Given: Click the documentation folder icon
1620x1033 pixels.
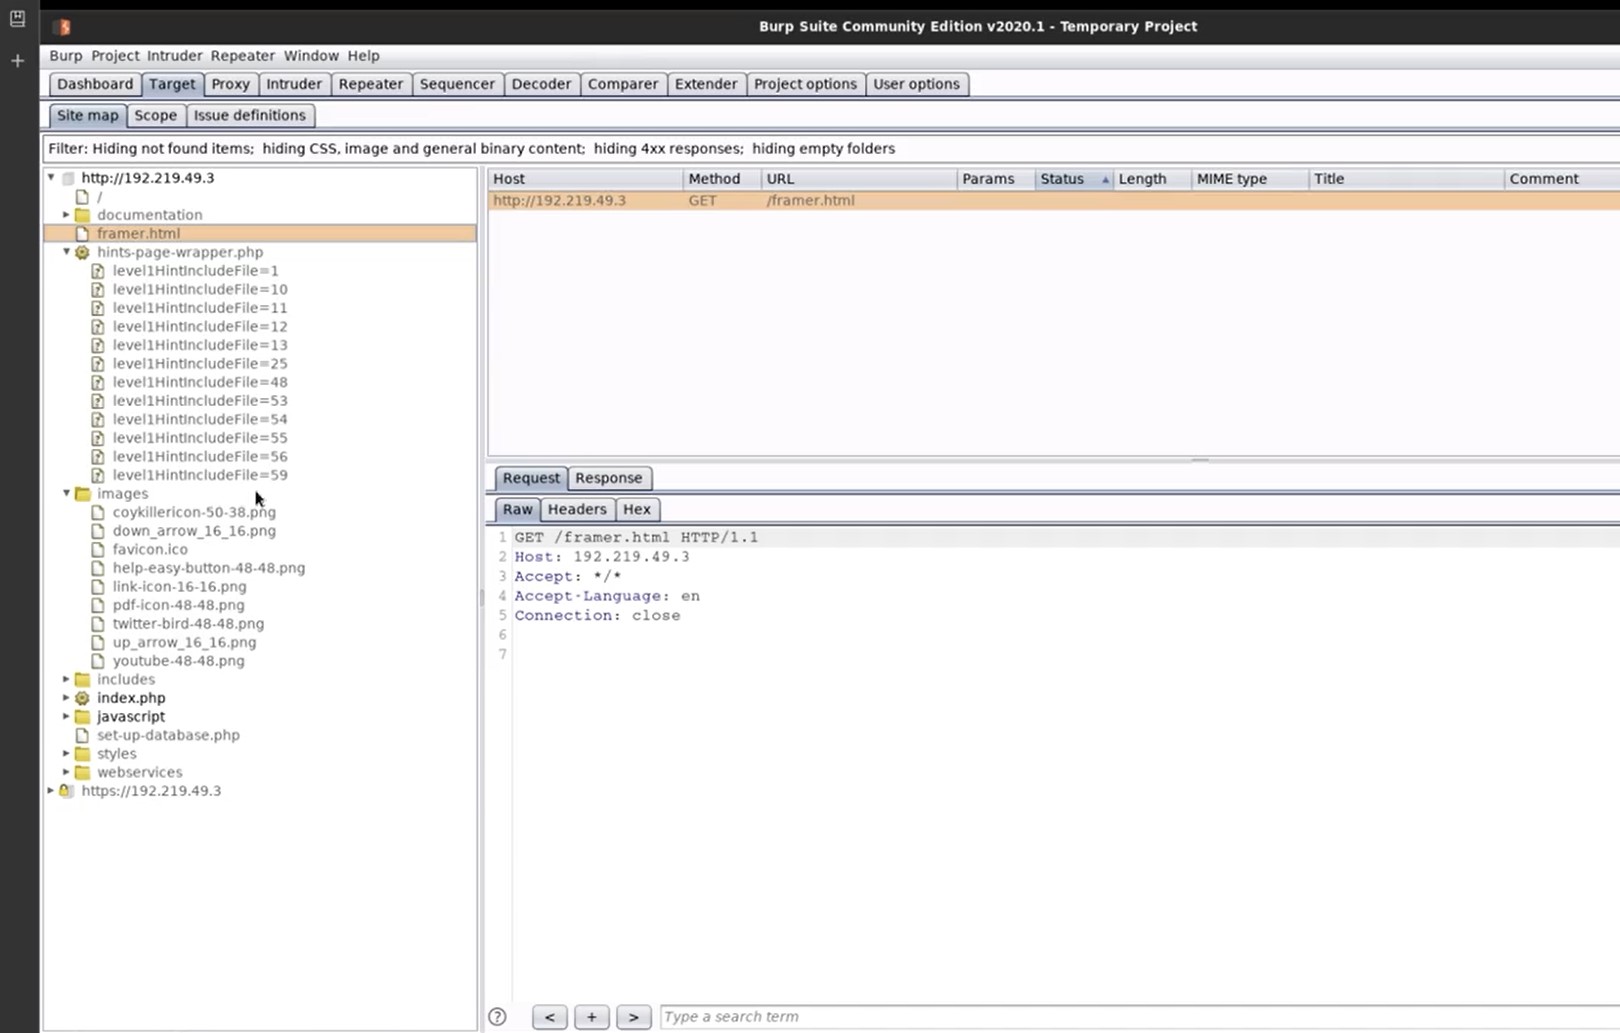Looking at the screenshot, I should pos(83,215).
